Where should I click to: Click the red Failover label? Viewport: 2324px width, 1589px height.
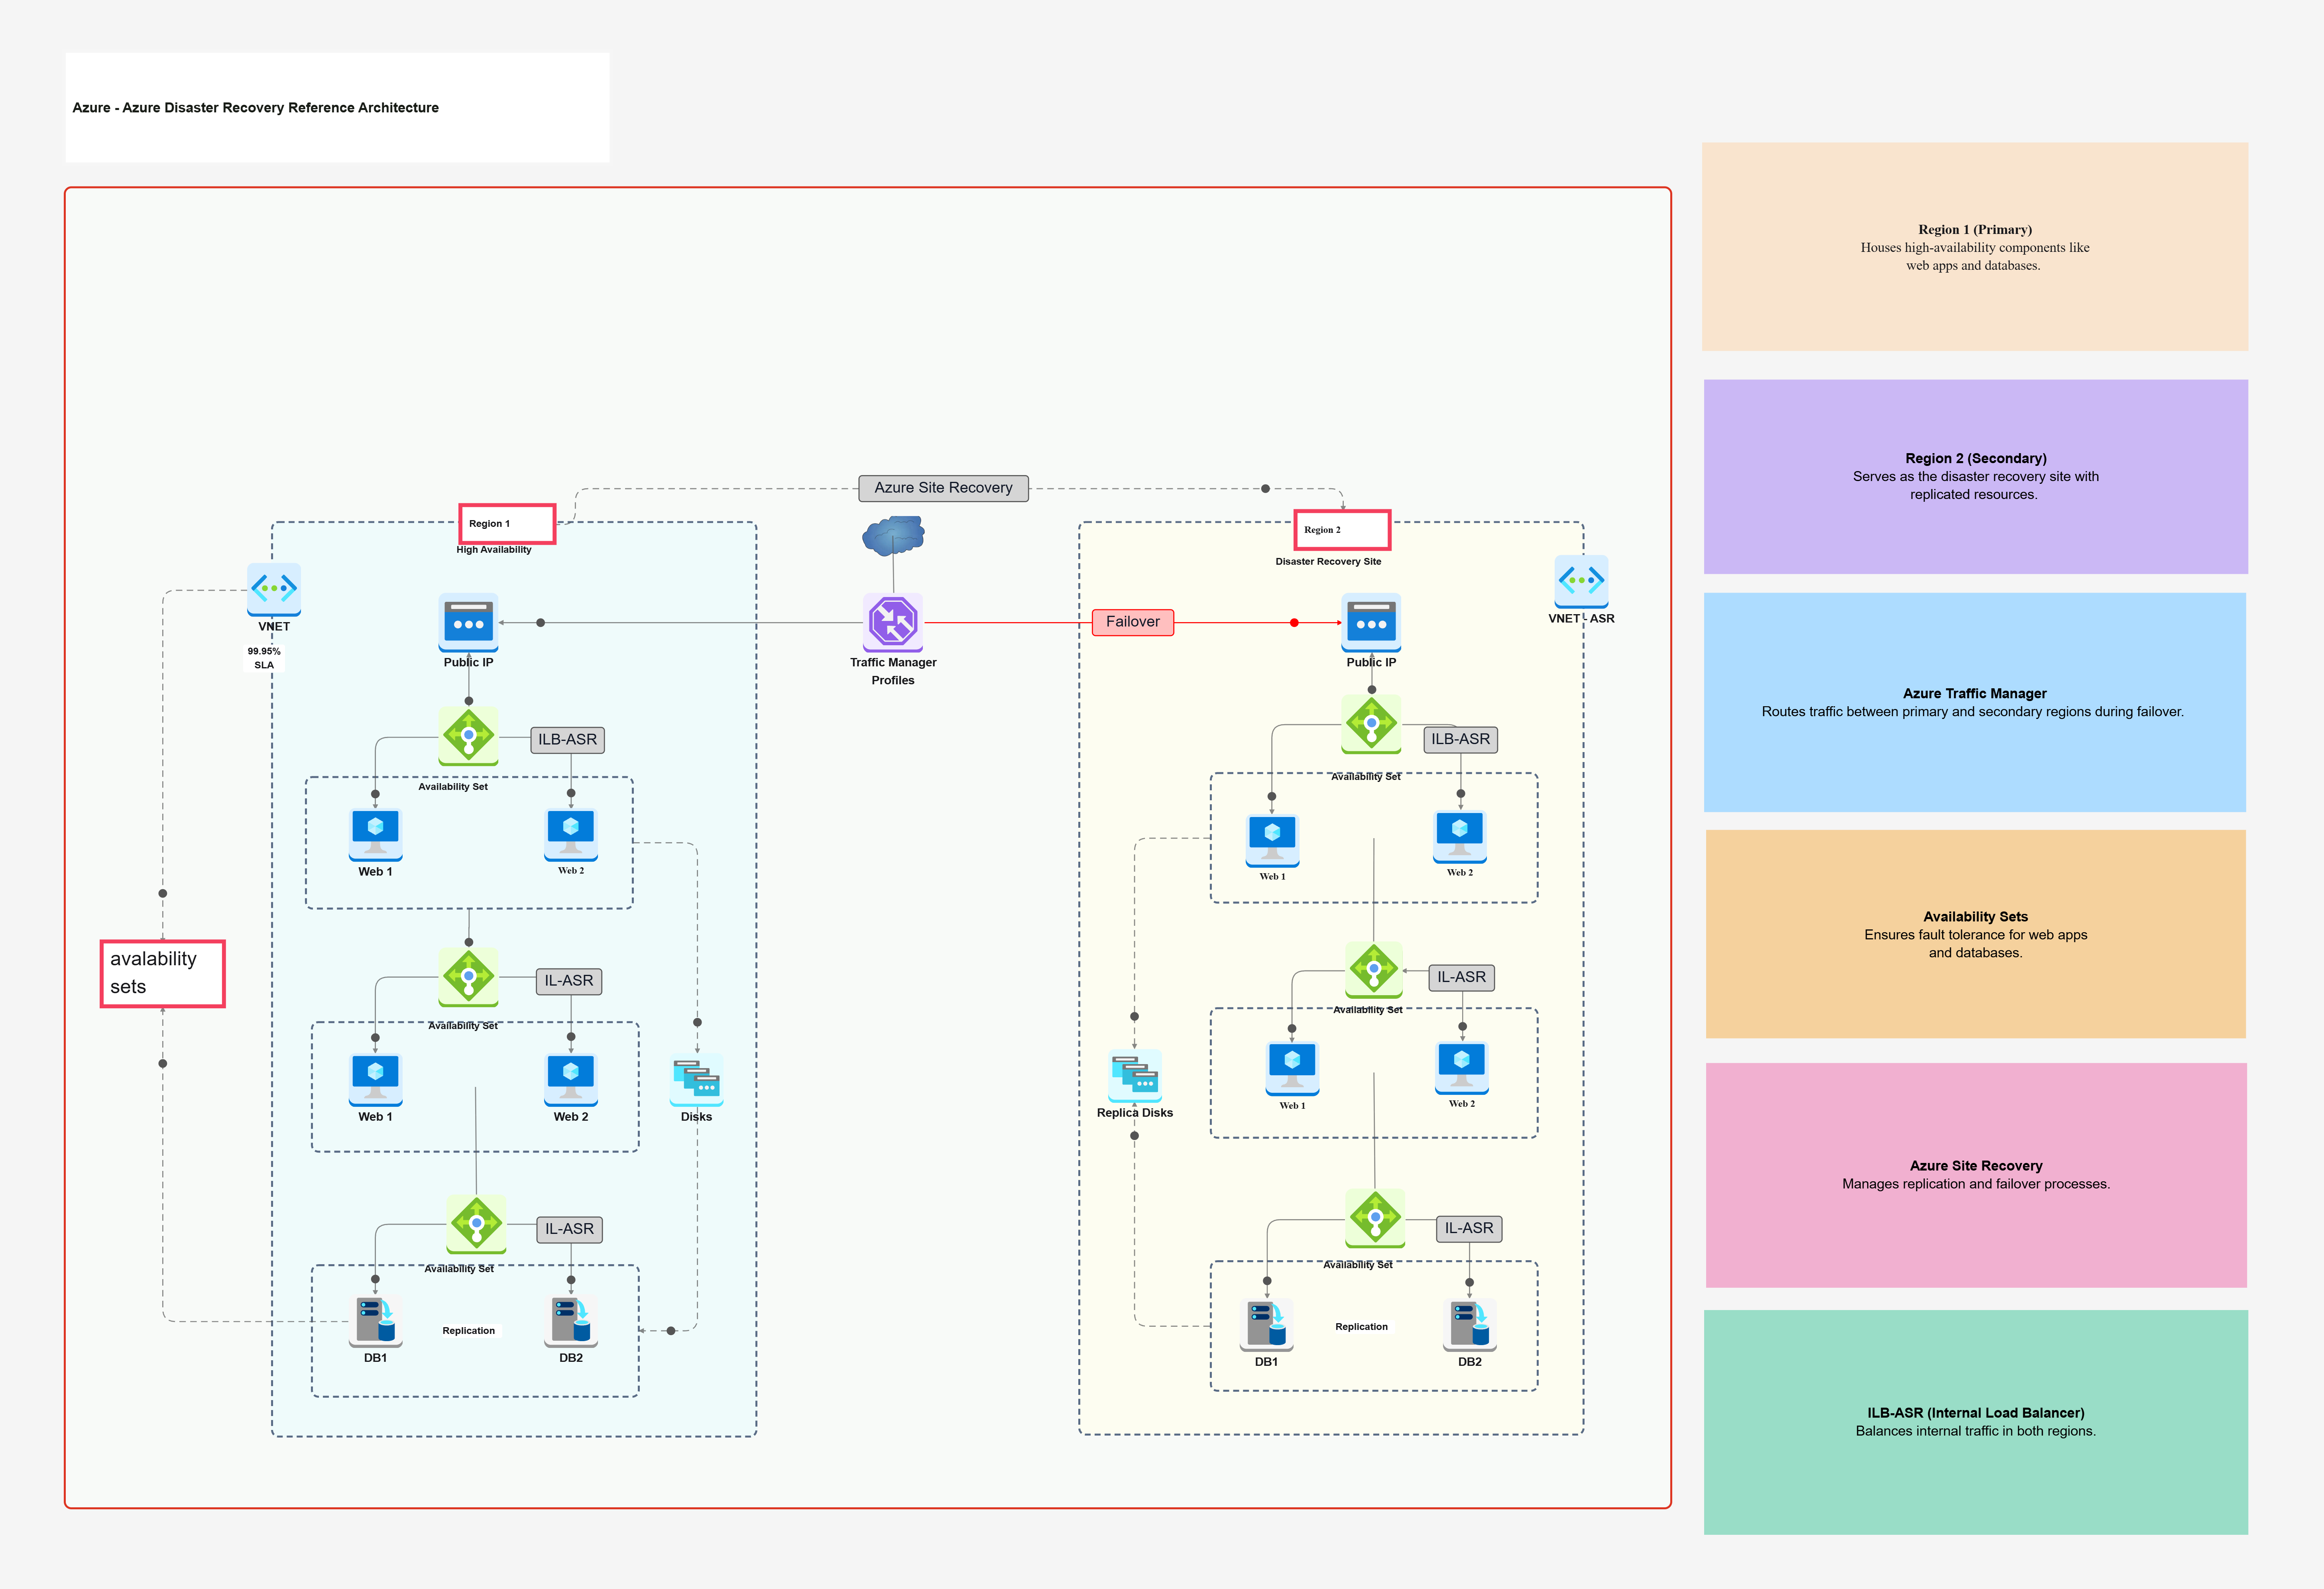1133,622
